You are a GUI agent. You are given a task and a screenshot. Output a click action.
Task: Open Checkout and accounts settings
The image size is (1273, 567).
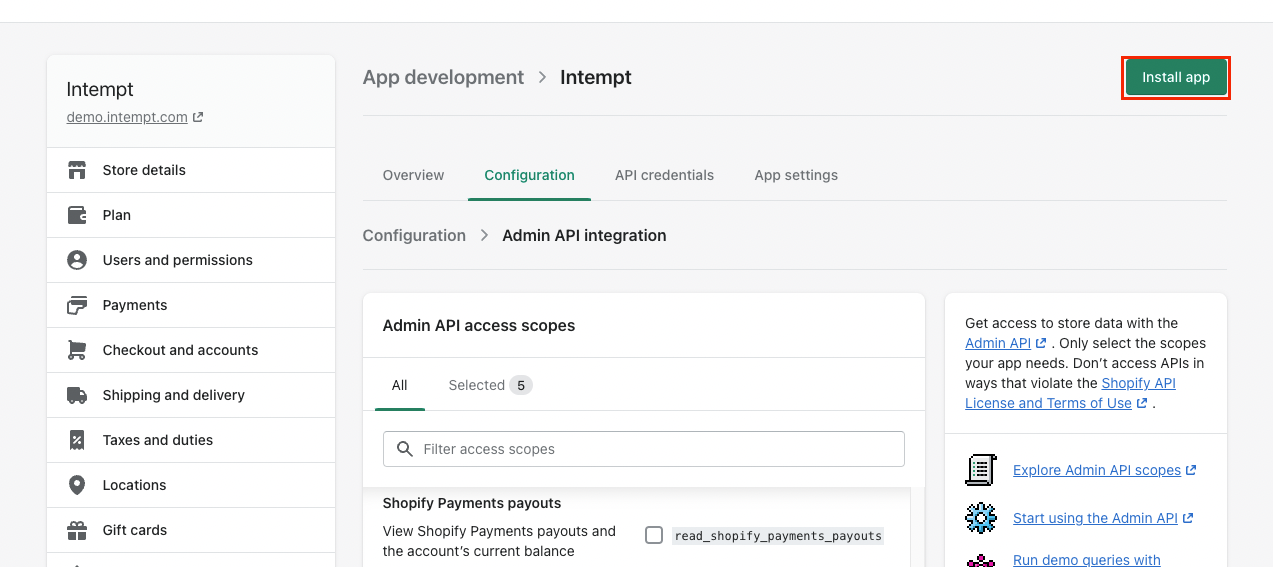[191, 350]
